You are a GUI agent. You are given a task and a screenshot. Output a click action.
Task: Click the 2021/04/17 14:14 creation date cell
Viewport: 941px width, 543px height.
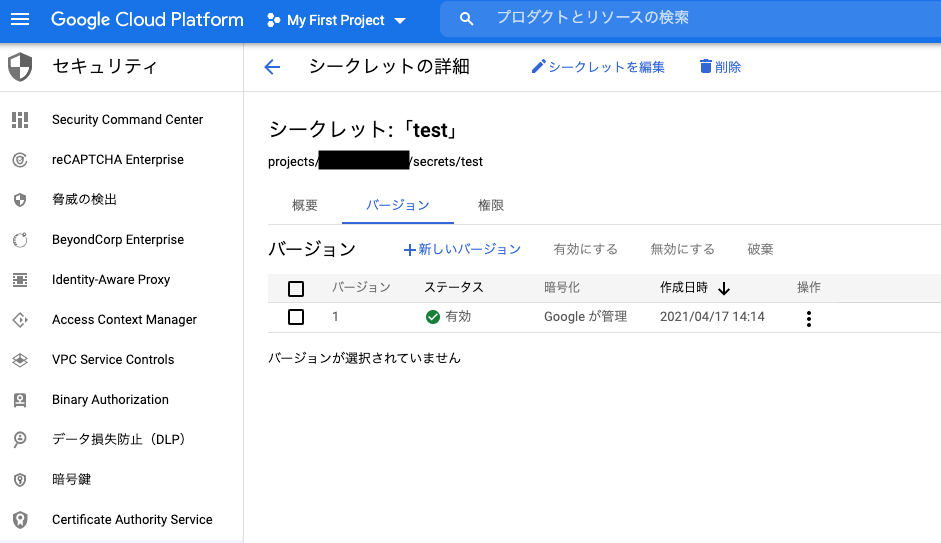pos(712,317)
